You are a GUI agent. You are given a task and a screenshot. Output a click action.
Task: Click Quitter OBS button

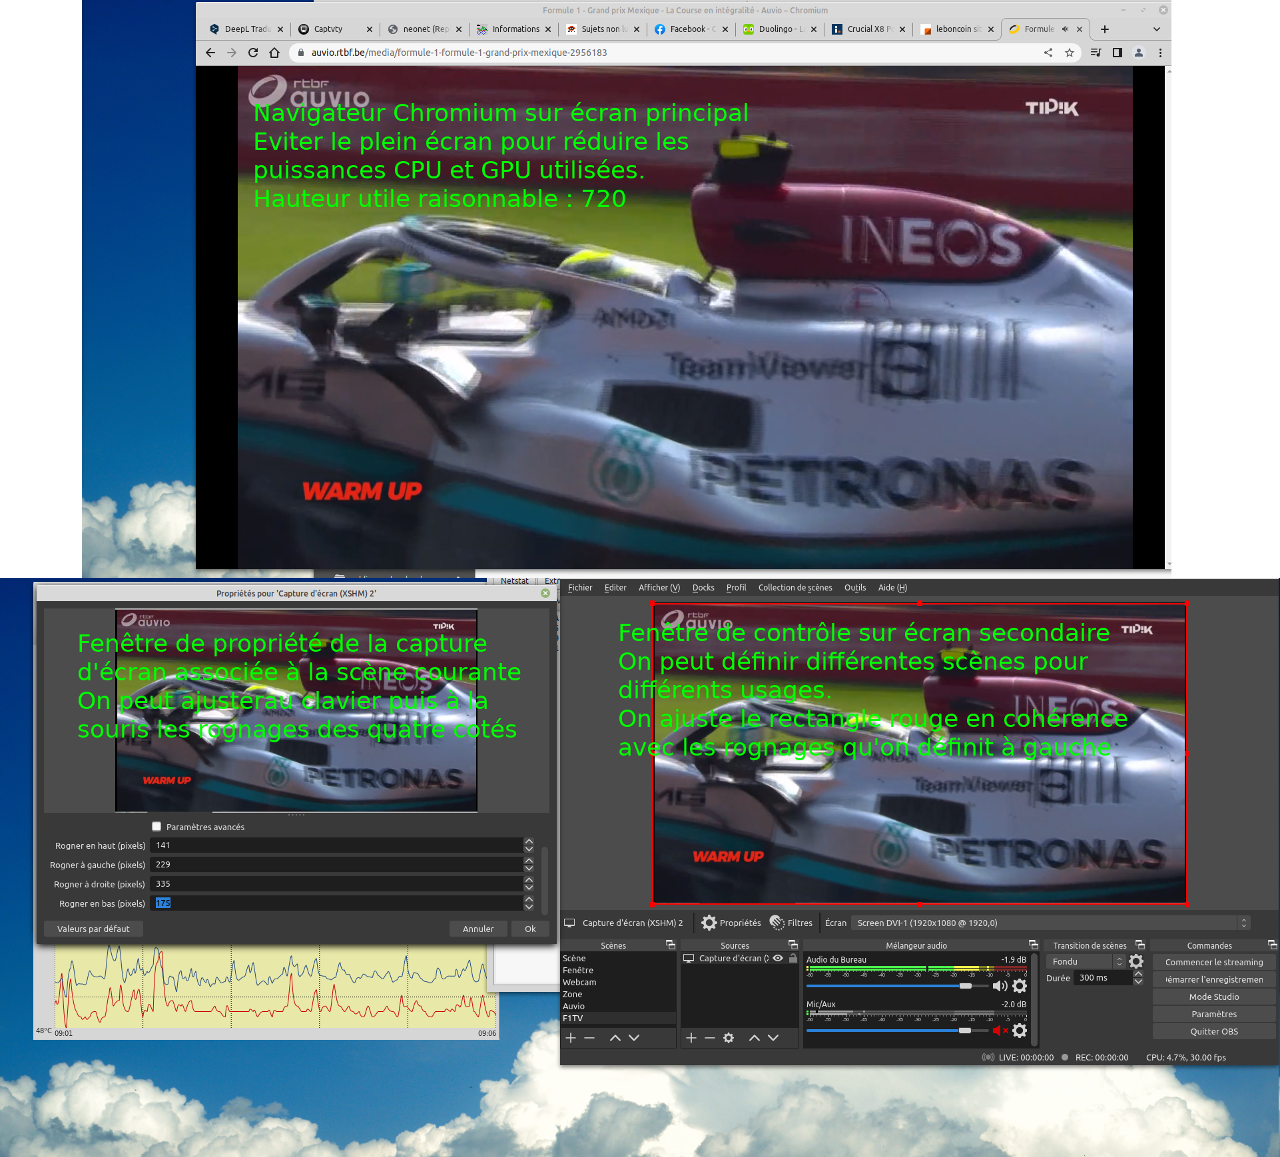tap(1214, 1031)
